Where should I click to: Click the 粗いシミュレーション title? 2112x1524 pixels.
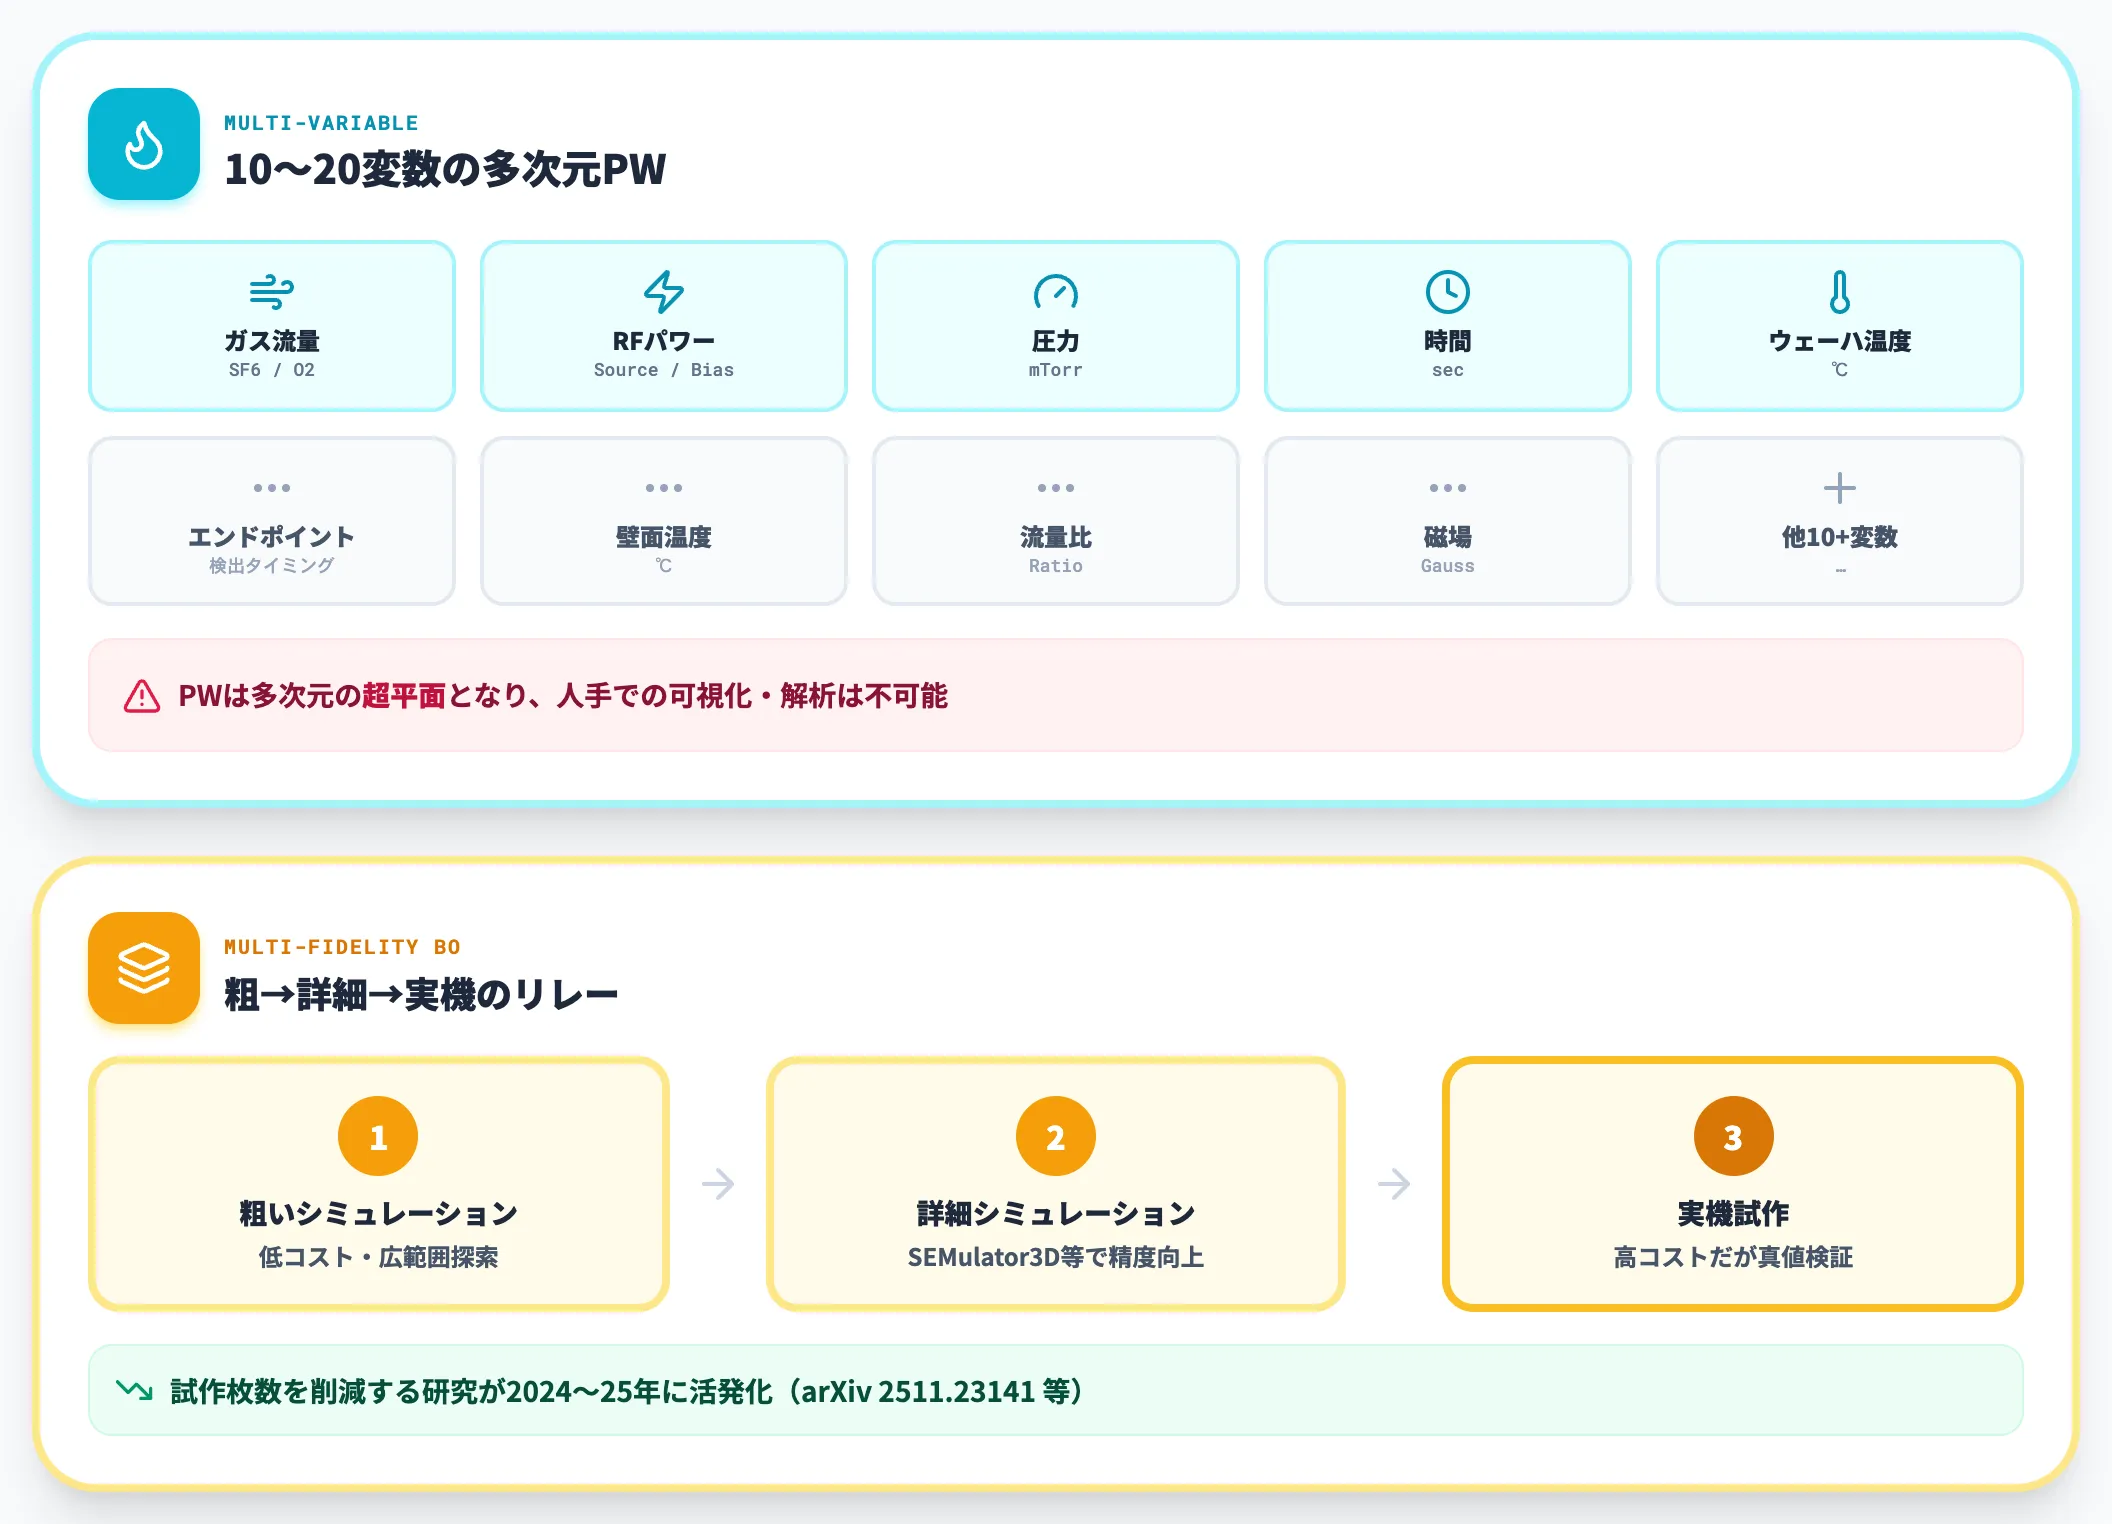(x=378, y=1213)
